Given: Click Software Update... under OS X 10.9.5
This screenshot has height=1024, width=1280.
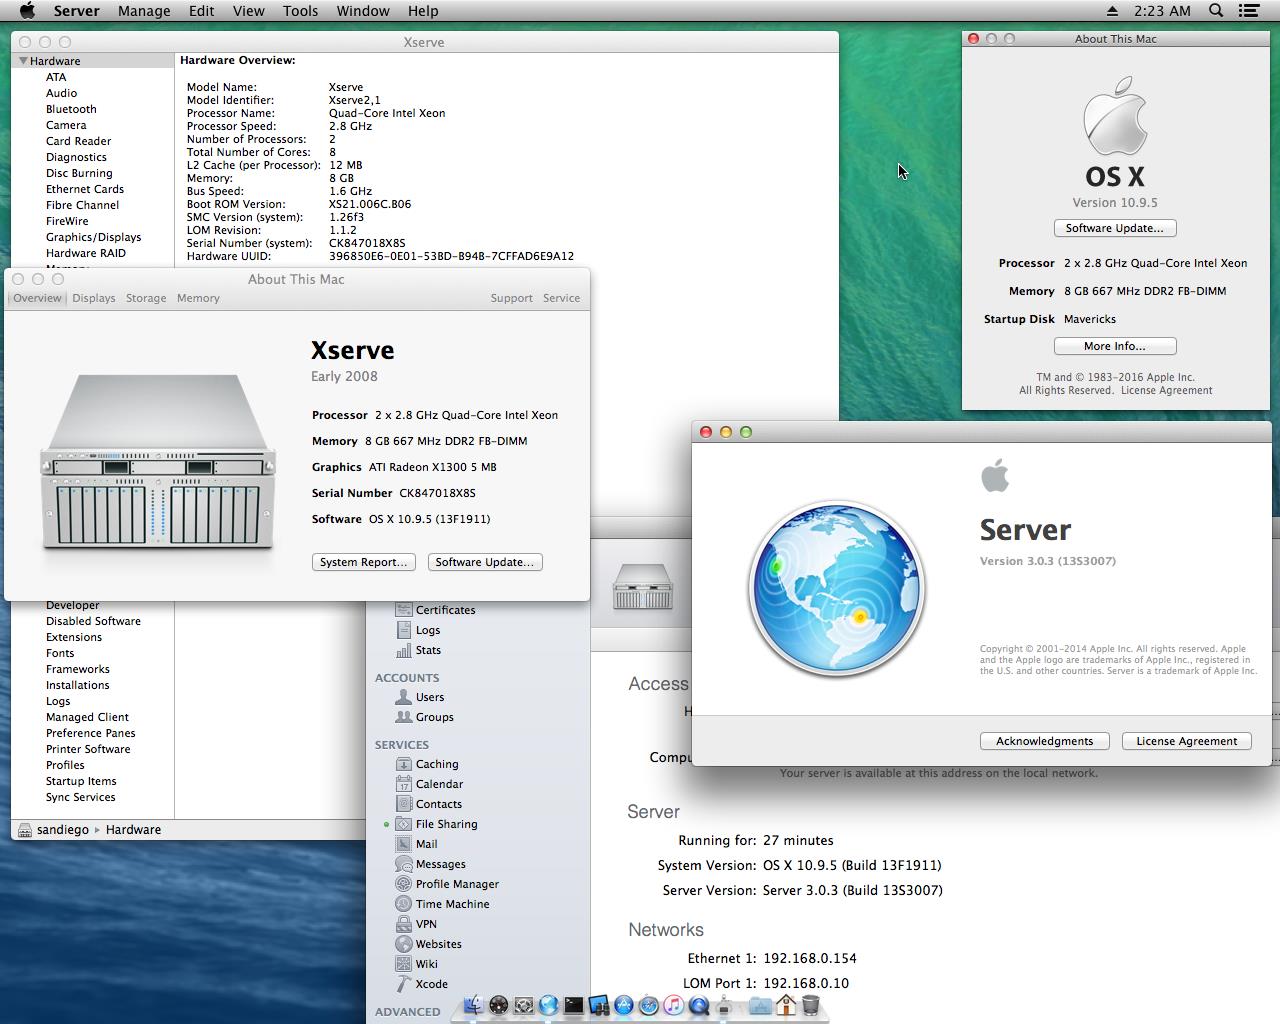Looking at the screenshot, I should coord(1114,228).
